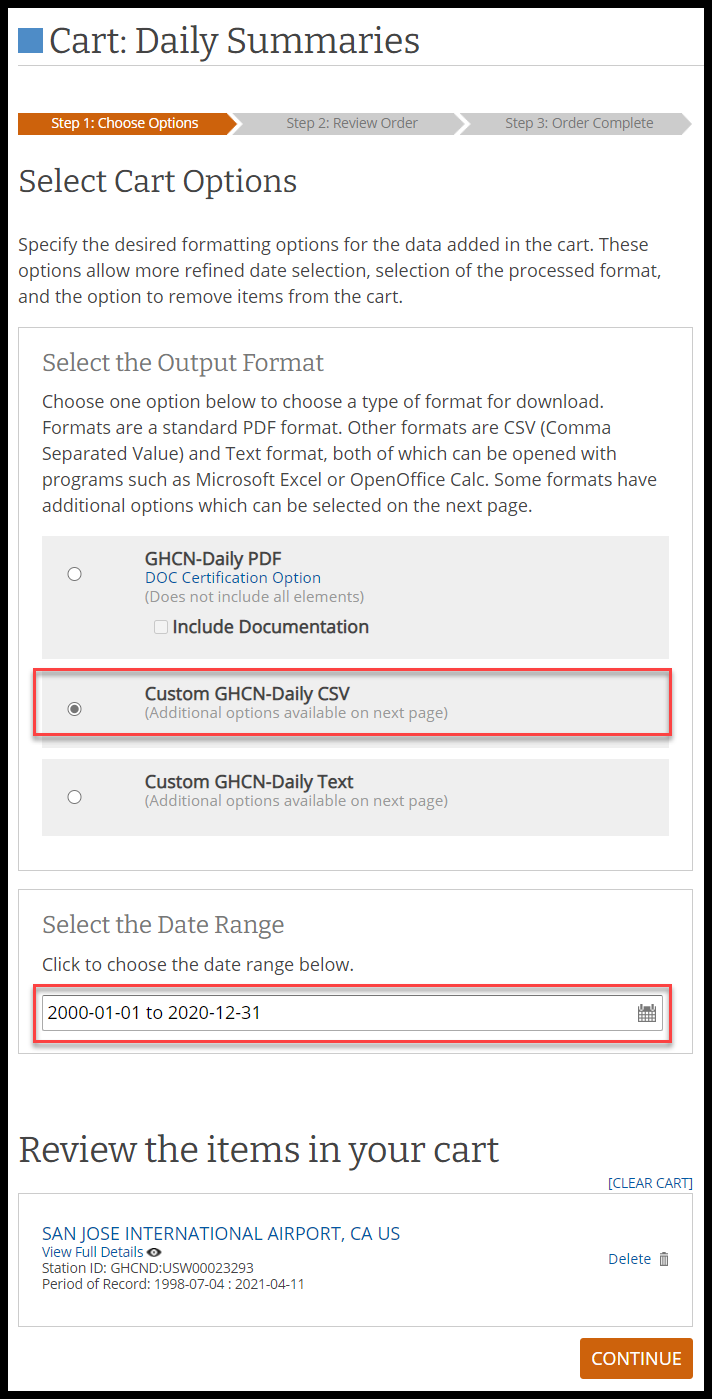The height and width of the screenshot is (1399, 712).
Task: Jump to Step 3: Order Complete
Action: 578,124
